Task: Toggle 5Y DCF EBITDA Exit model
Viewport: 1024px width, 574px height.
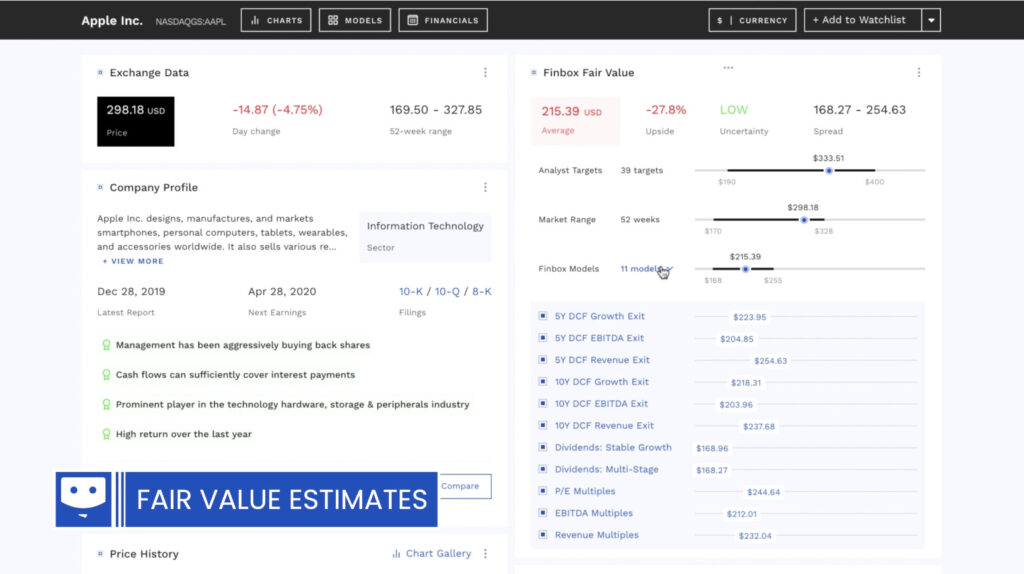Action: 543,338
